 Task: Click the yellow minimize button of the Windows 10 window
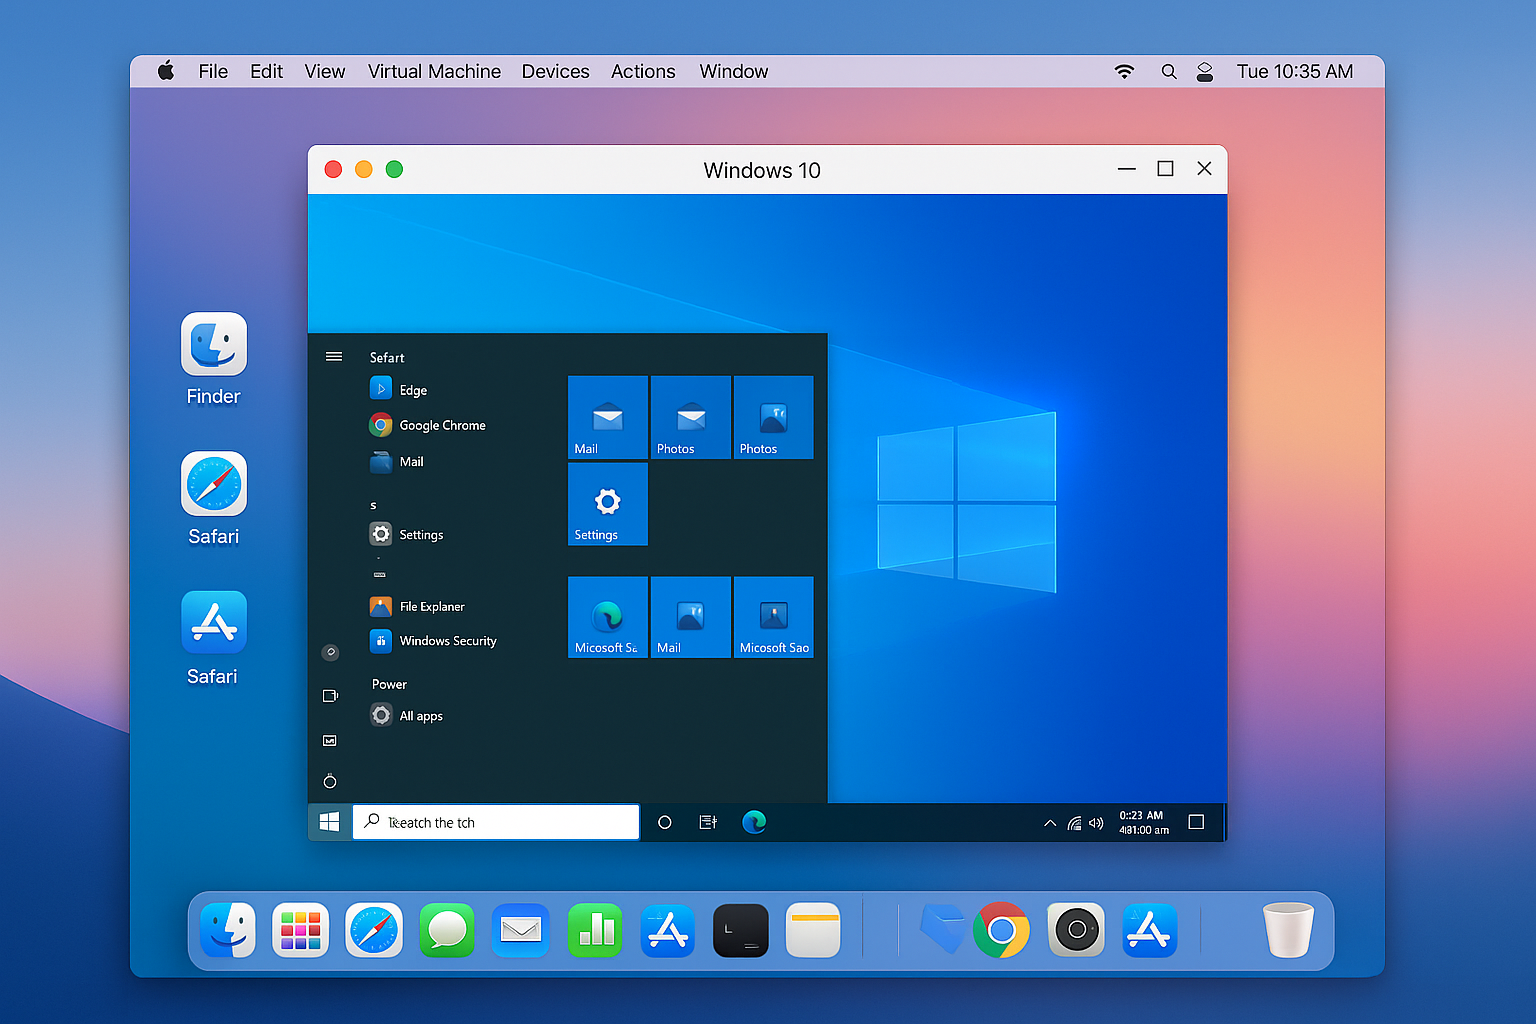[364, 169]
